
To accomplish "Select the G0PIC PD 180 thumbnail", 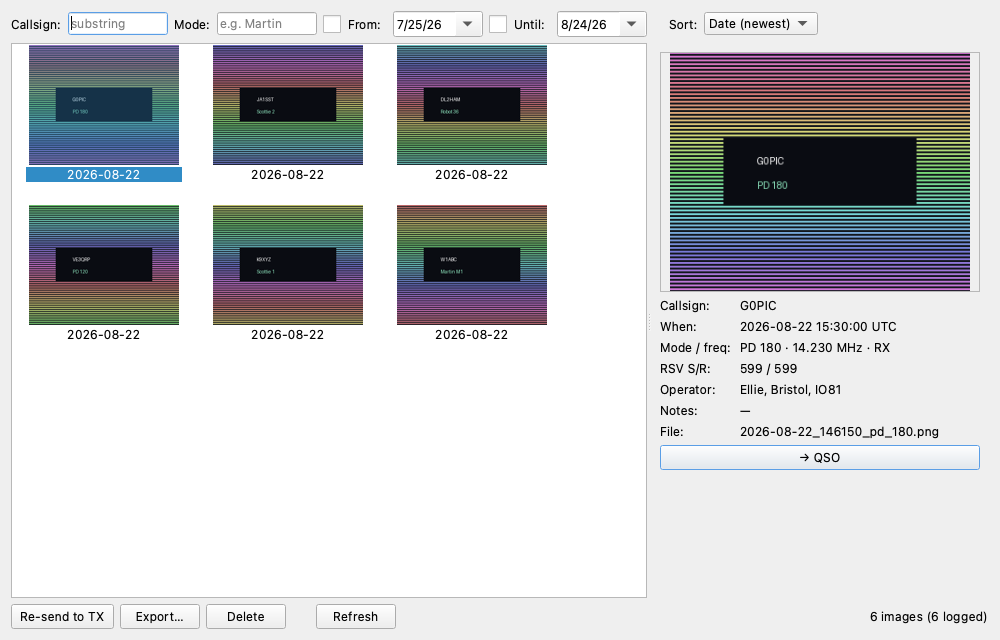I will [104, 105].
